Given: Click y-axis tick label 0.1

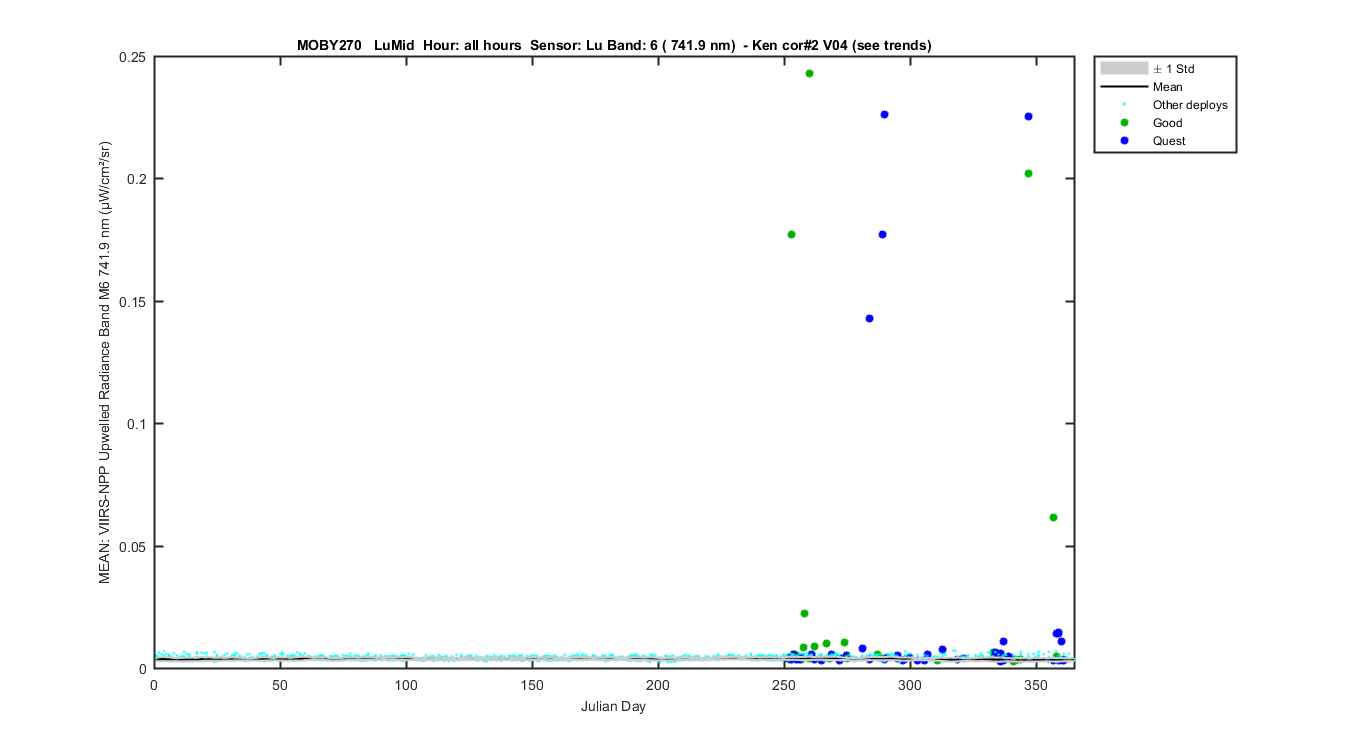Looking at the screenshot, I should click(138, 424).
